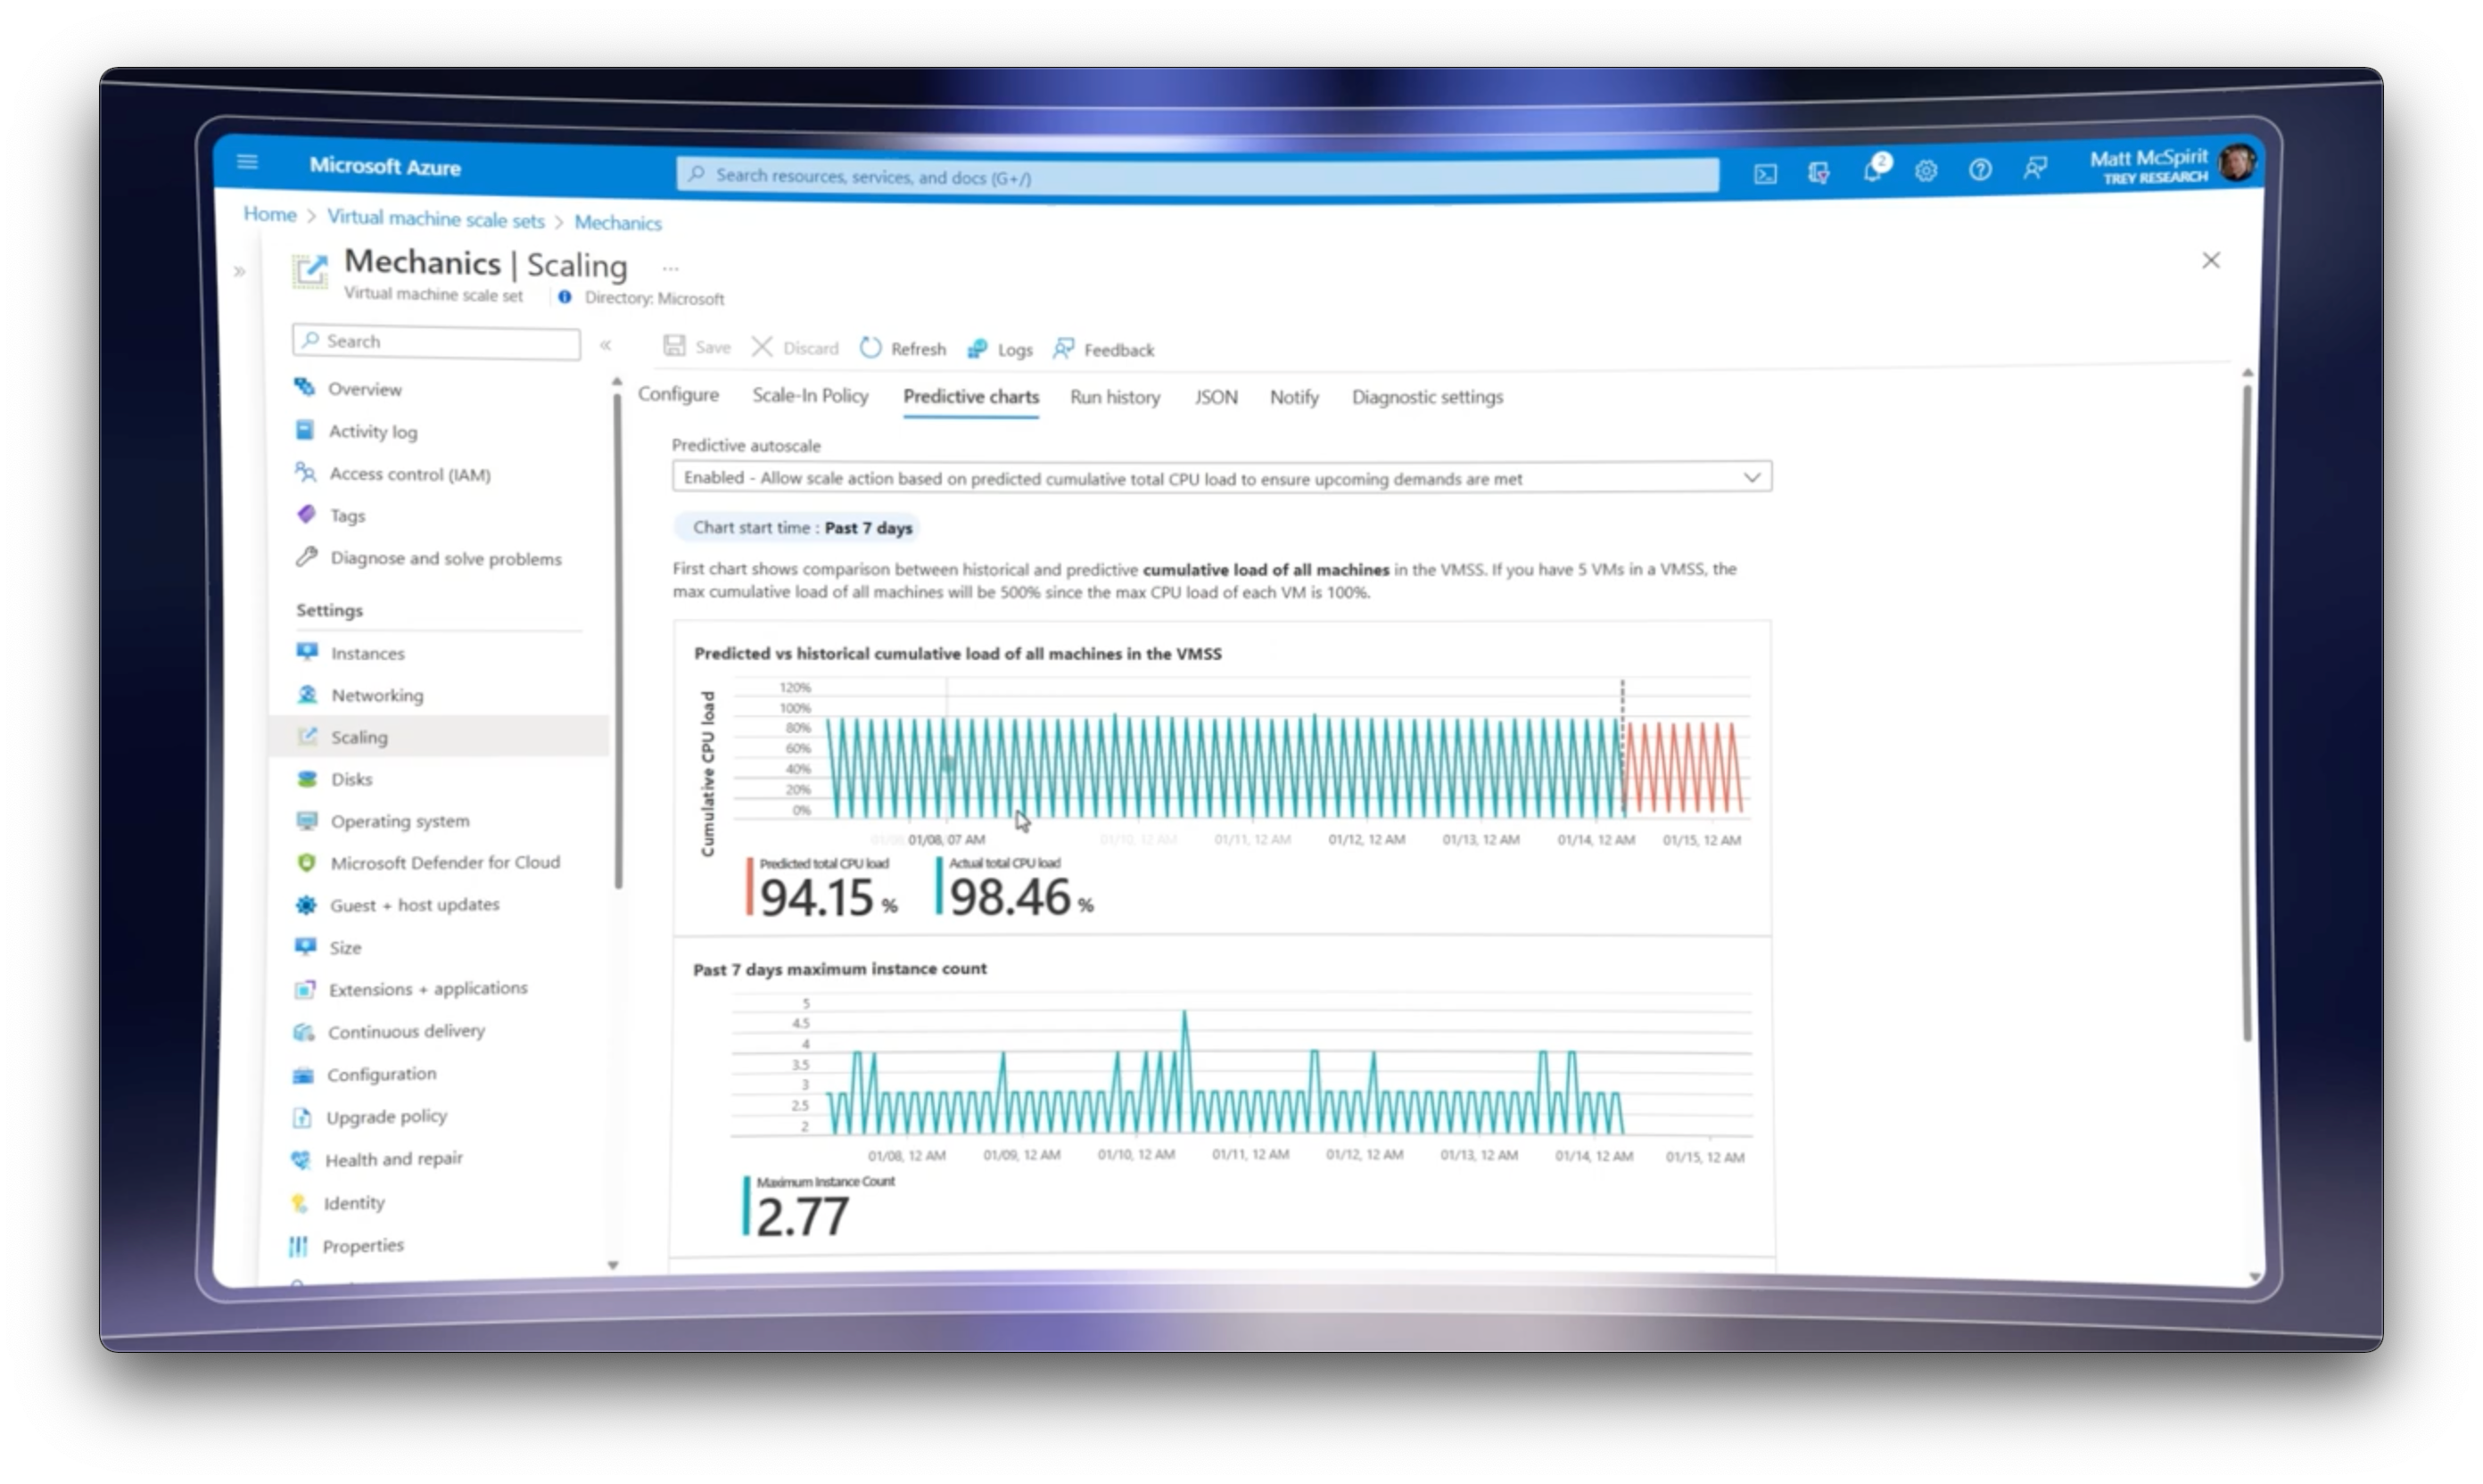Image resolution: width=2483 pixels, height=1484 pixels.
Task: Click the Virtual machine scale sets breadcrumb
Action: tap(435, 220)
